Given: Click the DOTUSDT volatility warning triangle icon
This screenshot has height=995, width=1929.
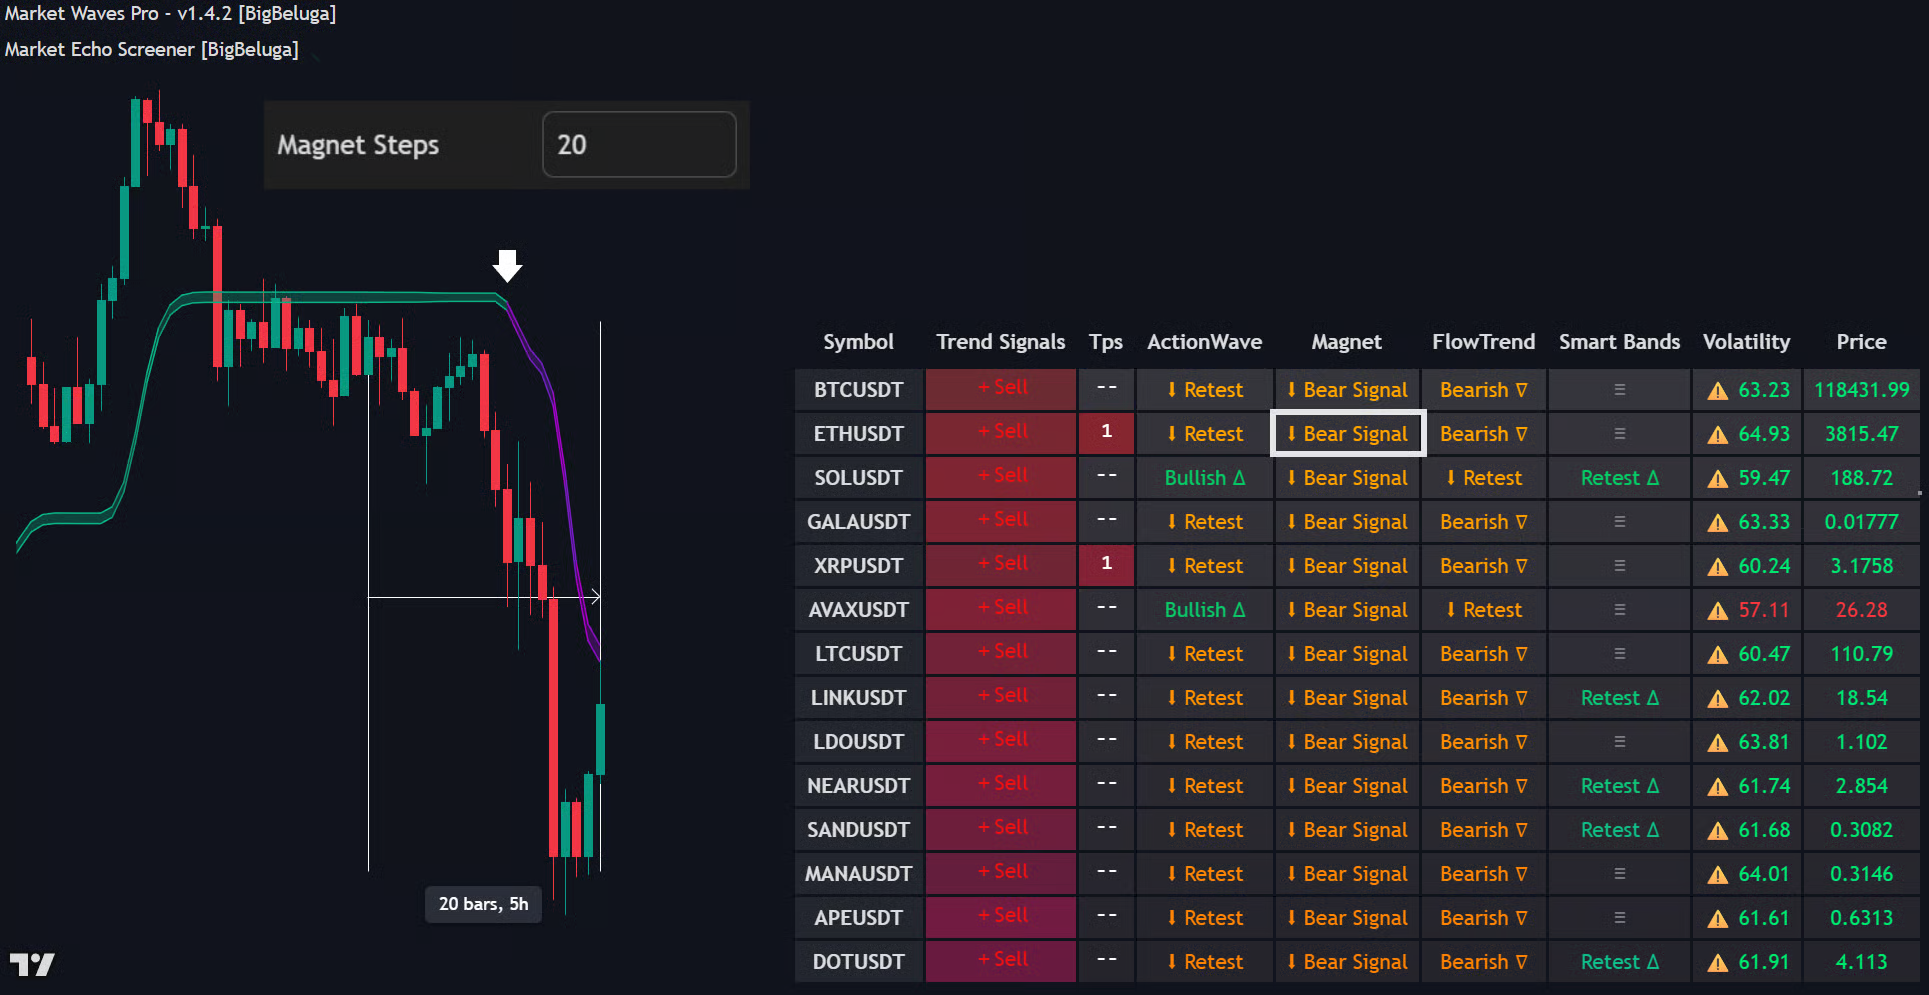Looking at the screenshot, I should pyautogui.click(x=1717, y=963).
